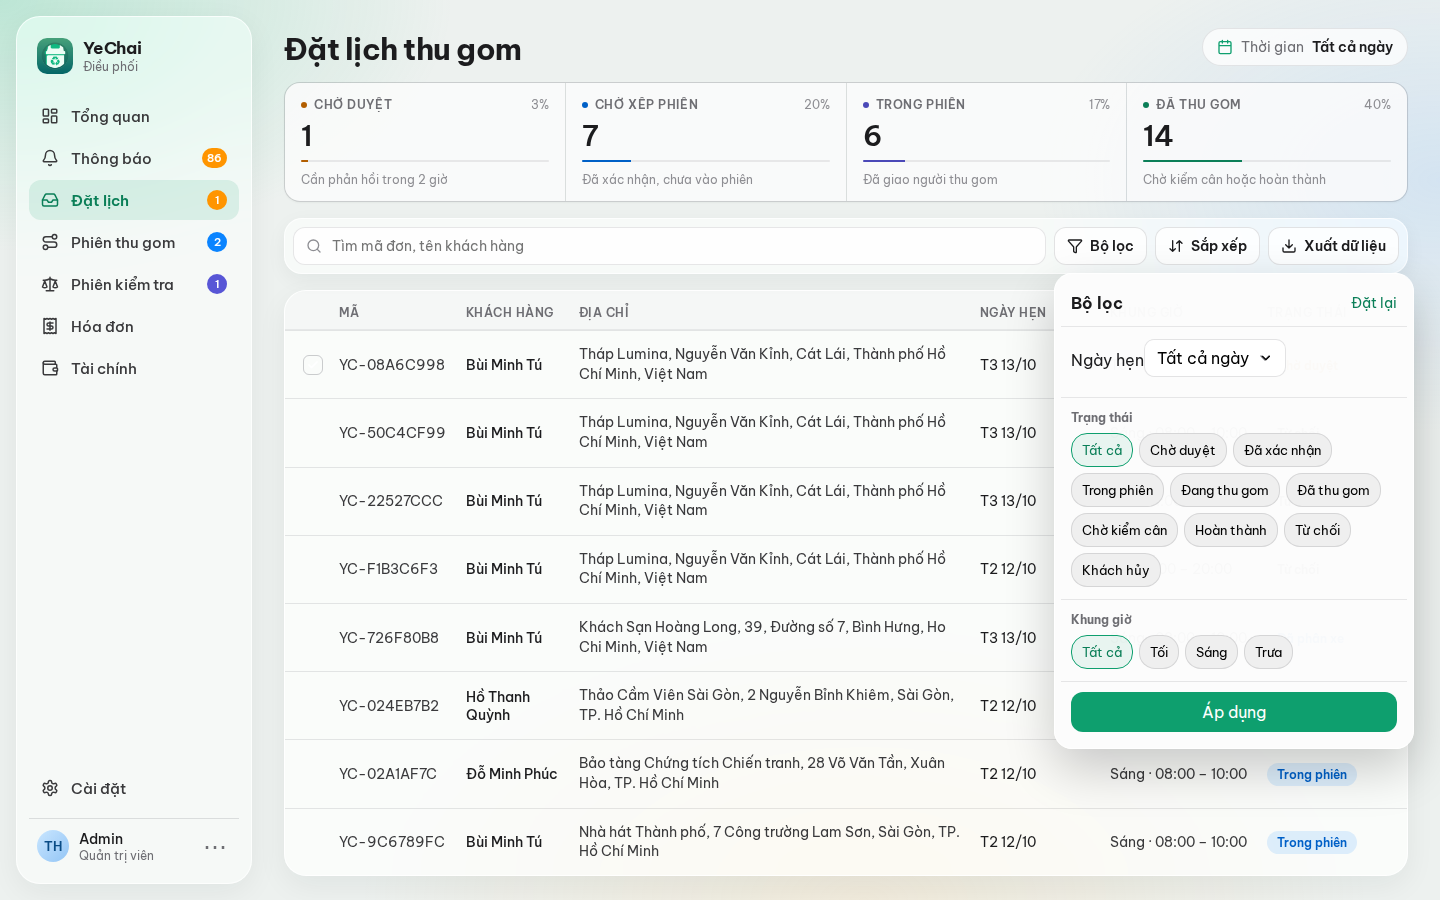Image resolution: width=1440 pixels, height=900 pixels.
Task: Click the Áp dụng button
Action: [x=1234, y=712]
